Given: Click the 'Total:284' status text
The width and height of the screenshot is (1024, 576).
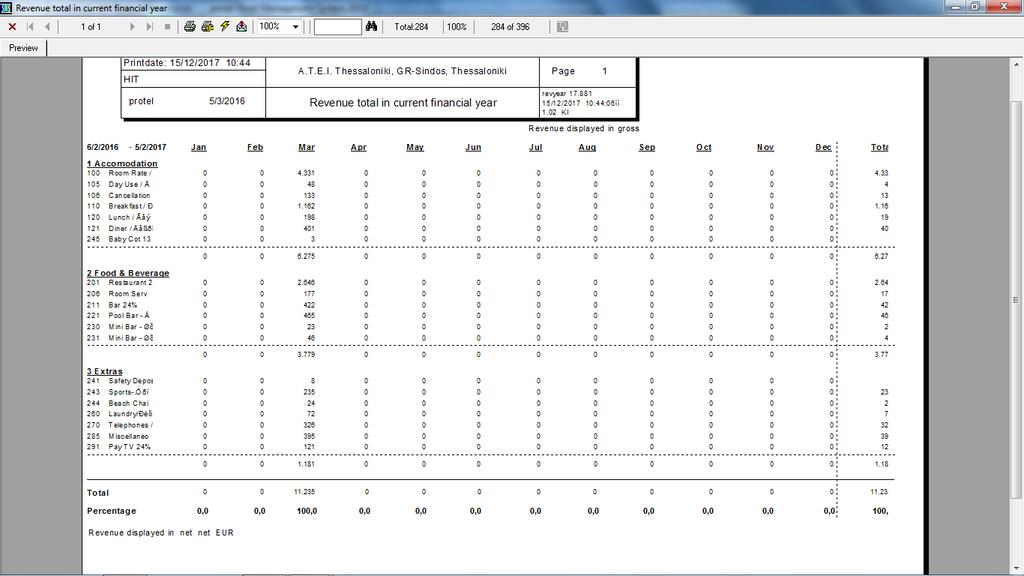Looking at the screenshot, I should click(411, 27).
